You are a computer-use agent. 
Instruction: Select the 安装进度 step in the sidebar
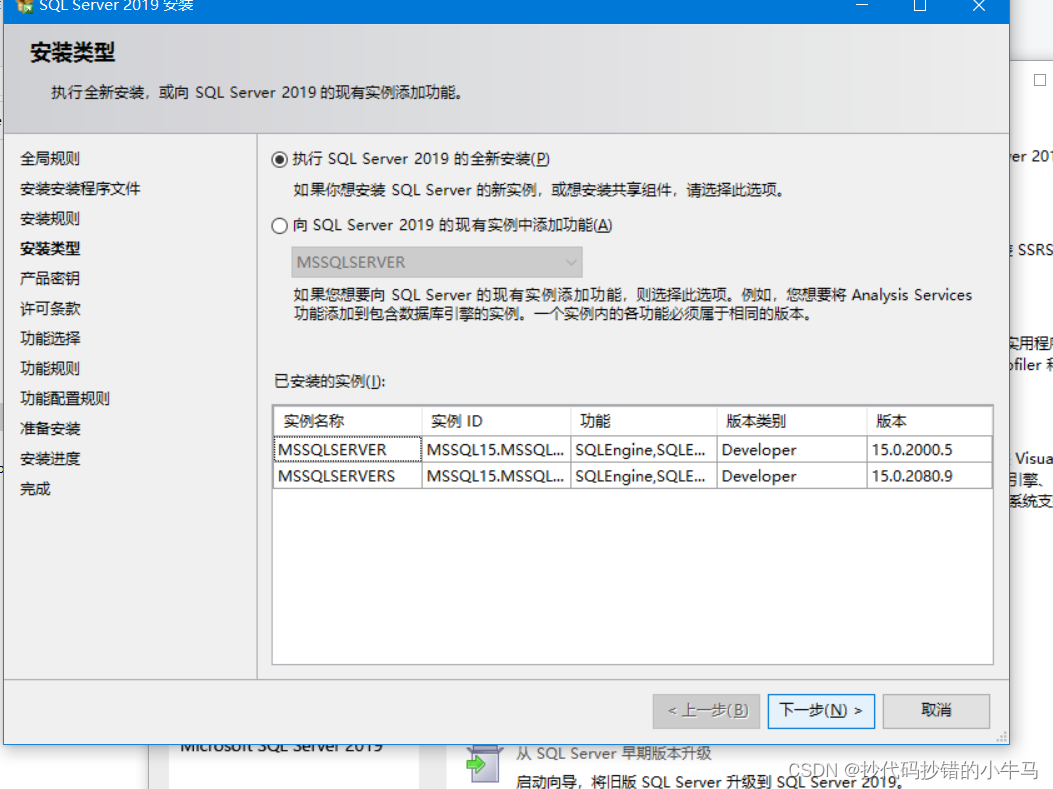tap(50, 459)
